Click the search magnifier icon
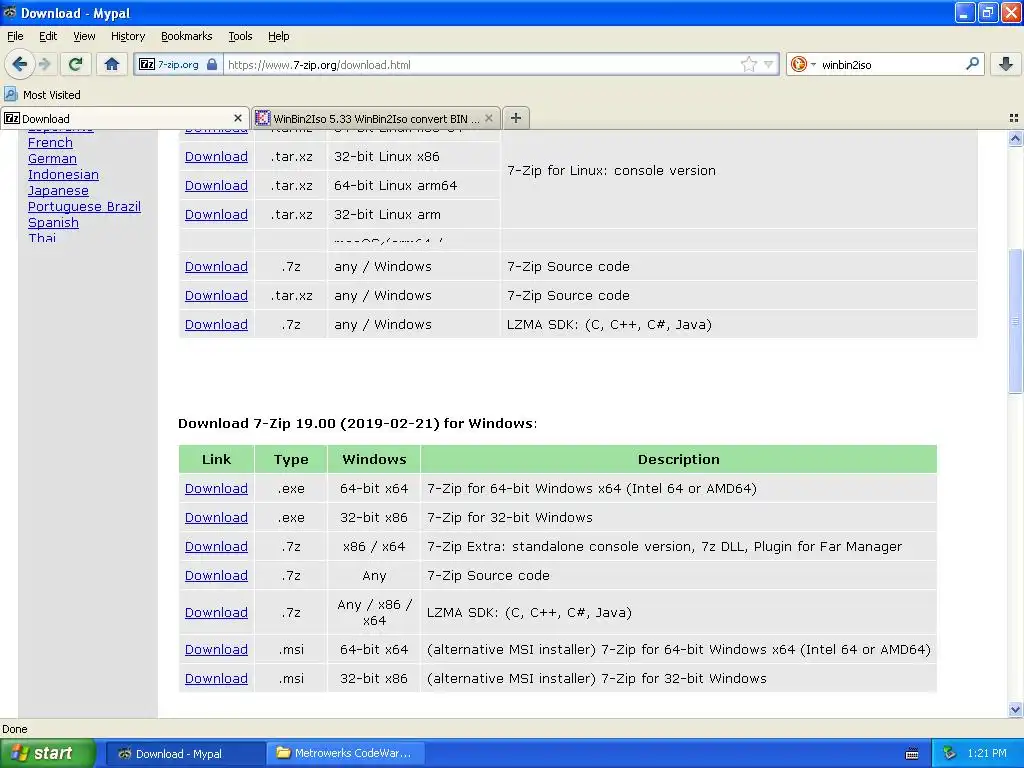 (972, 64)
